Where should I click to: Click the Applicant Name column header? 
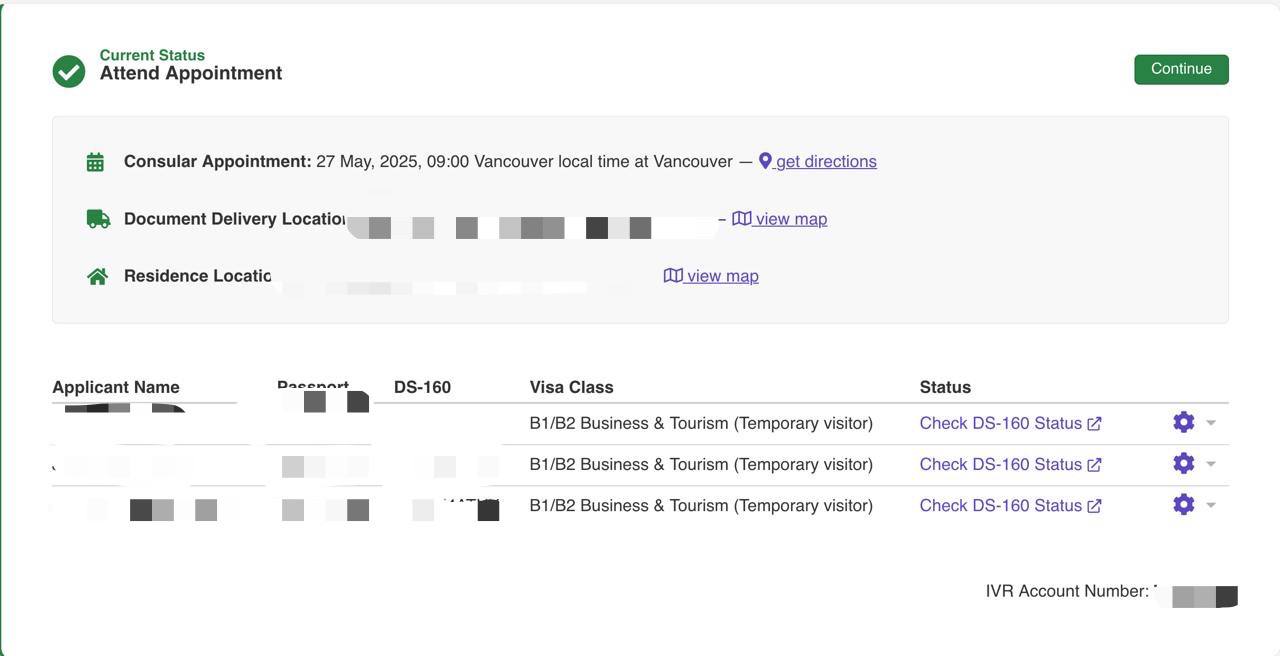[116, 387]
